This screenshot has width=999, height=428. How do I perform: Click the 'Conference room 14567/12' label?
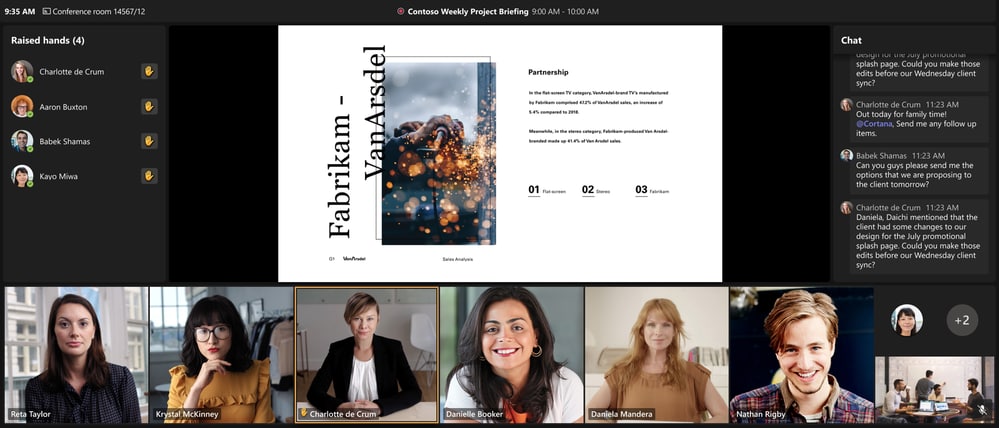pos(99,11)
